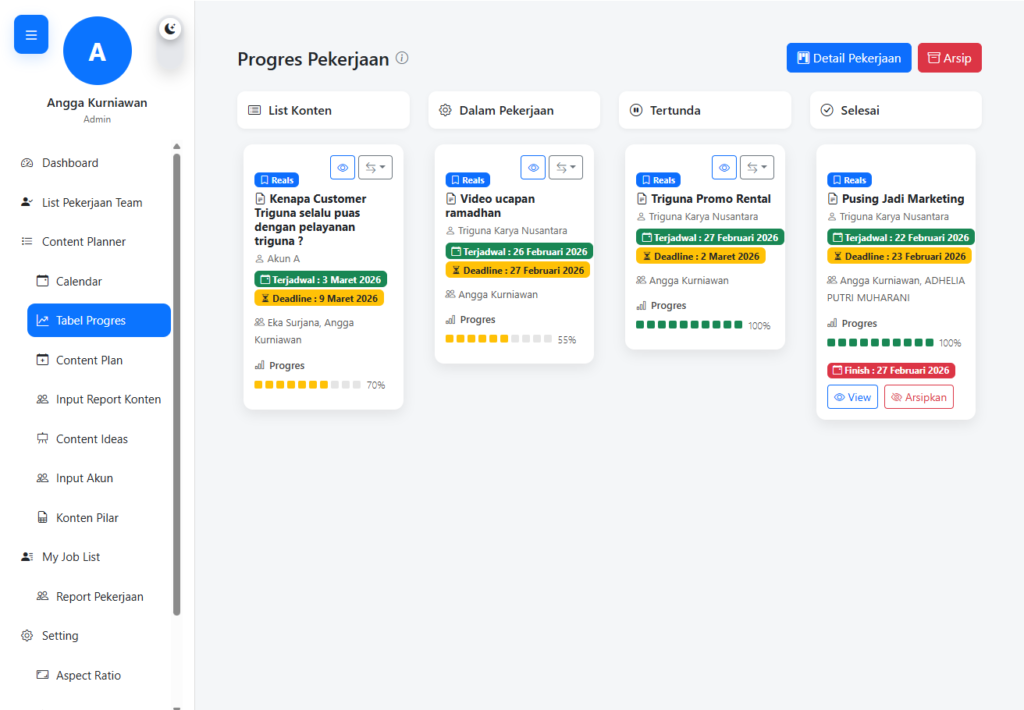Click the Detail Pekerjaan button
This screenshot has height=710, width=1024.
pyautogui.click(x=848, y=58)
